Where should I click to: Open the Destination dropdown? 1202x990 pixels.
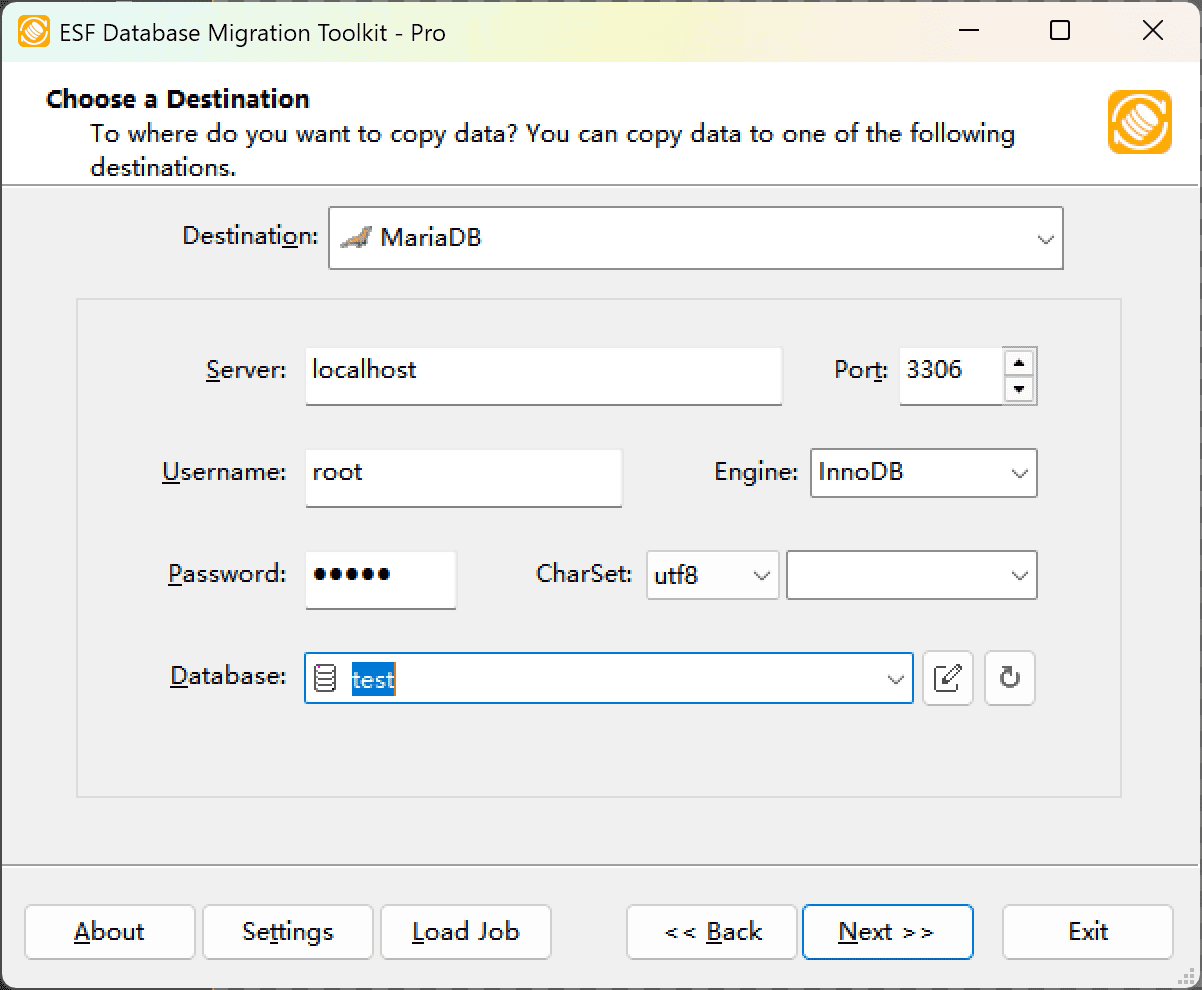(1046, 238)
